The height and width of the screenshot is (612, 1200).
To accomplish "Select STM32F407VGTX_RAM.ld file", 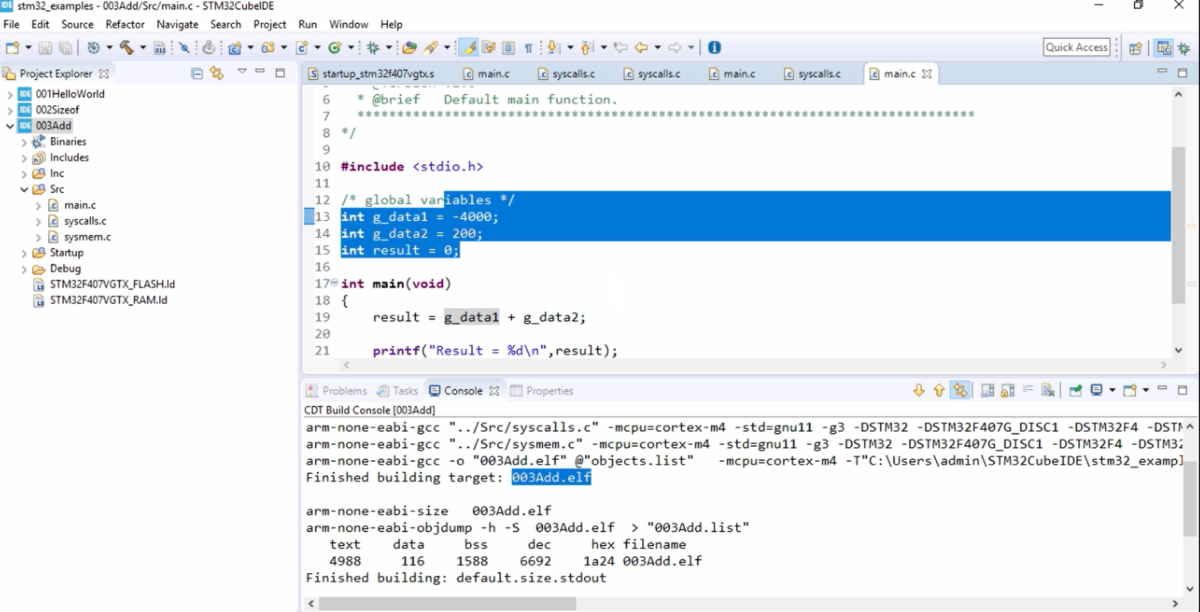I will point(100,300).
